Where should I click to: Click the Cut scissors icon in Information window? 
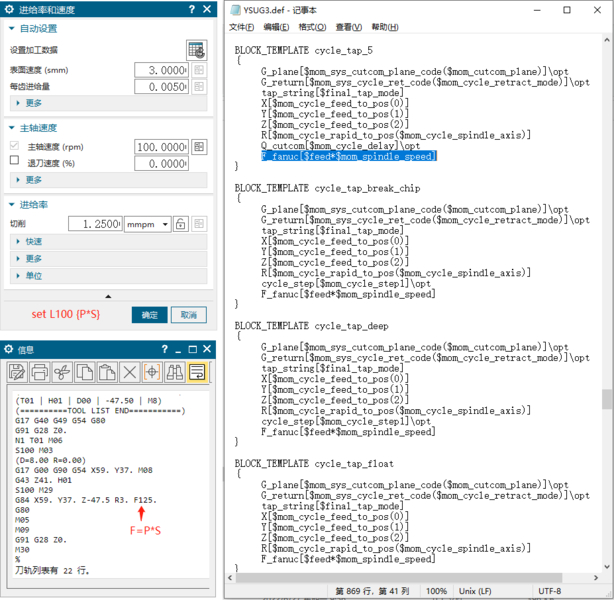point(62,372)
